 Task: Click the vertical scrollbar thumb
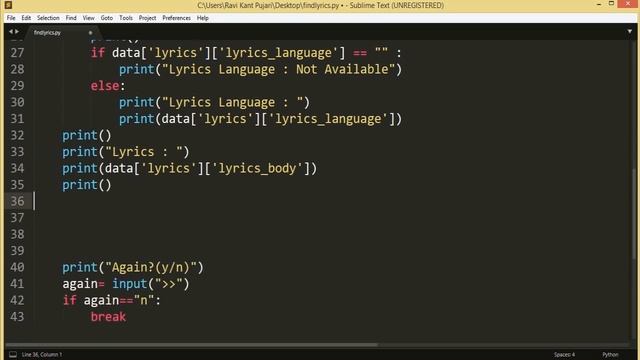[634, 213]
